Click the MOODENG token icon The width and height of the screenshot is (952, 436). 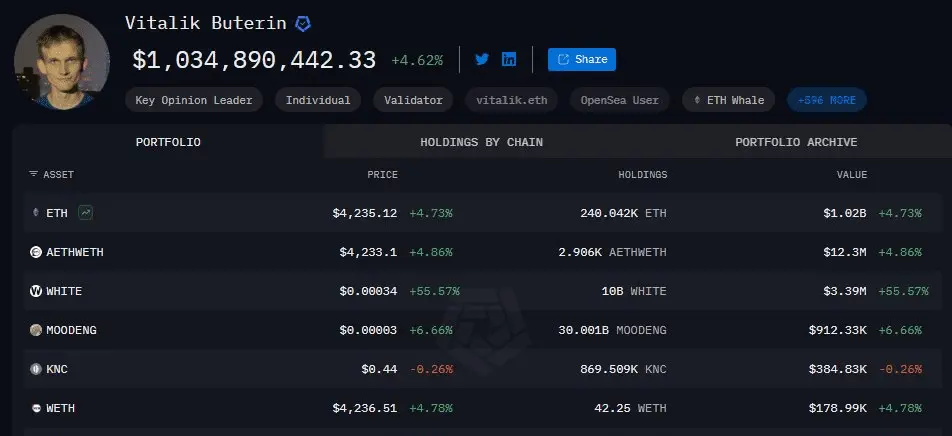(36, 330)
